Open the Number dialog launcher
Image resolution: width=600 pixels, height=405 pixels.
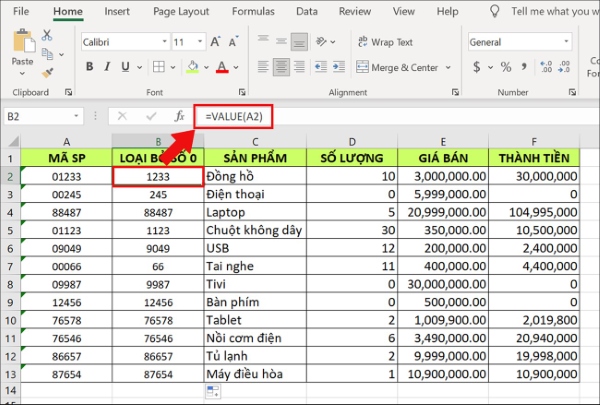click(572, 92)
